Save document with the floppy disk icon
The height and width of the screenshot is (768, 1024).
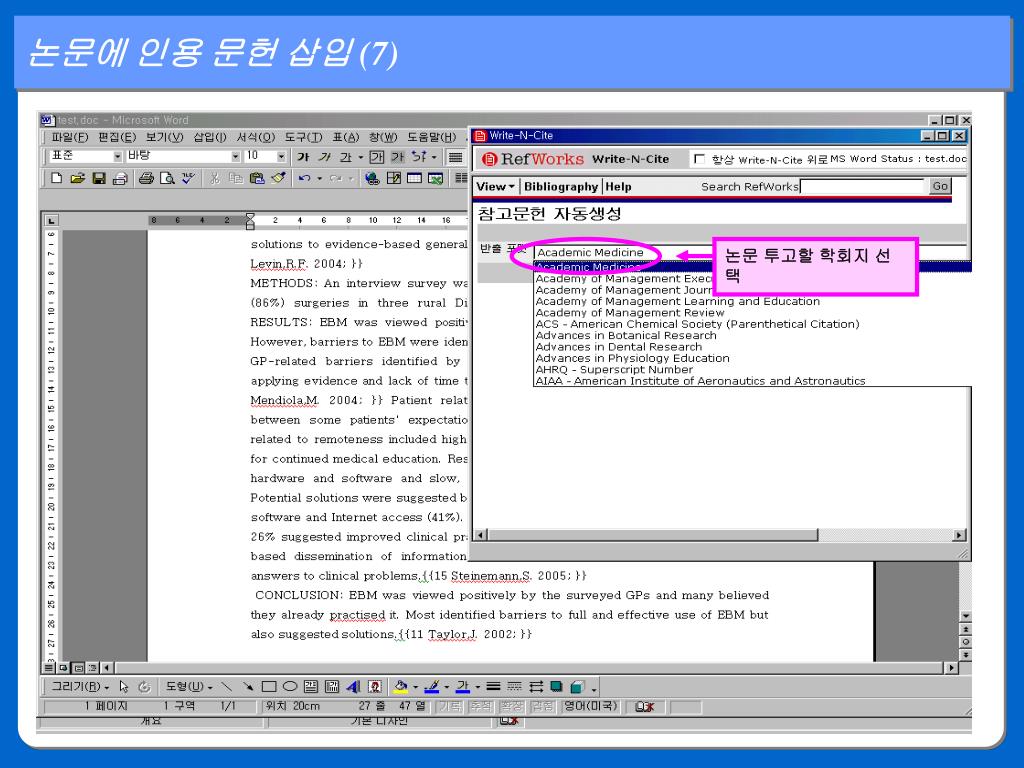(99, 178)
